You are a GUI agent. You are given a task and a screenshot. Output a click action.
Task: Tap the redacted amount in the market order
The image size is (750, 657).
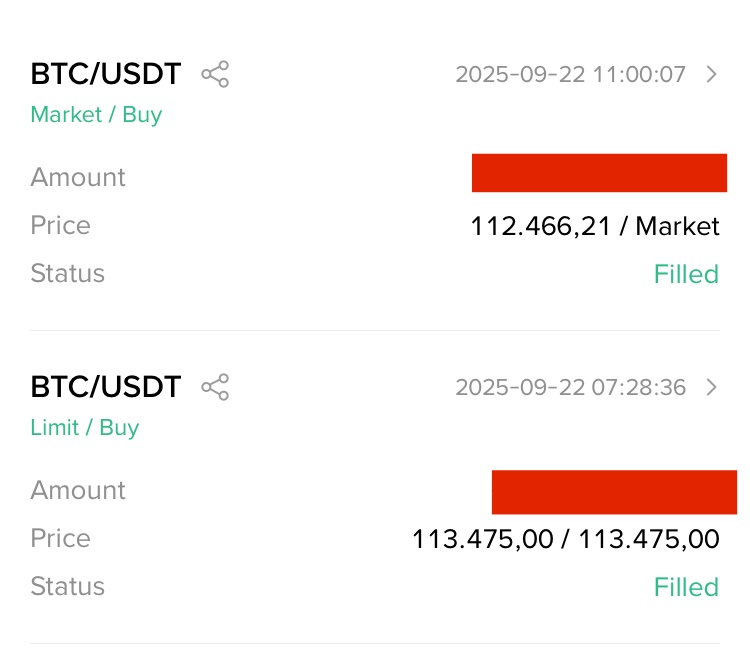599,173
